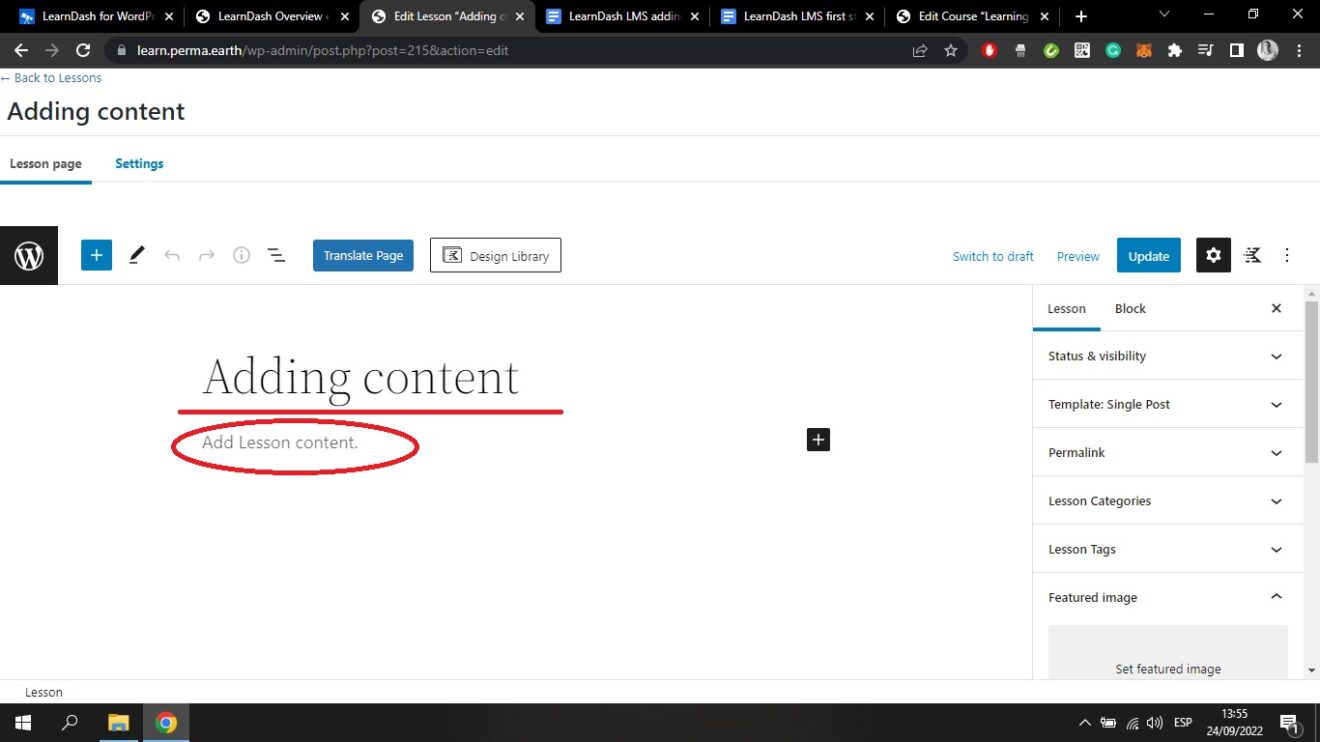The image size is (1320, 742).
Task: Open the block inserter plus button
Action: [x=96, y=256]
